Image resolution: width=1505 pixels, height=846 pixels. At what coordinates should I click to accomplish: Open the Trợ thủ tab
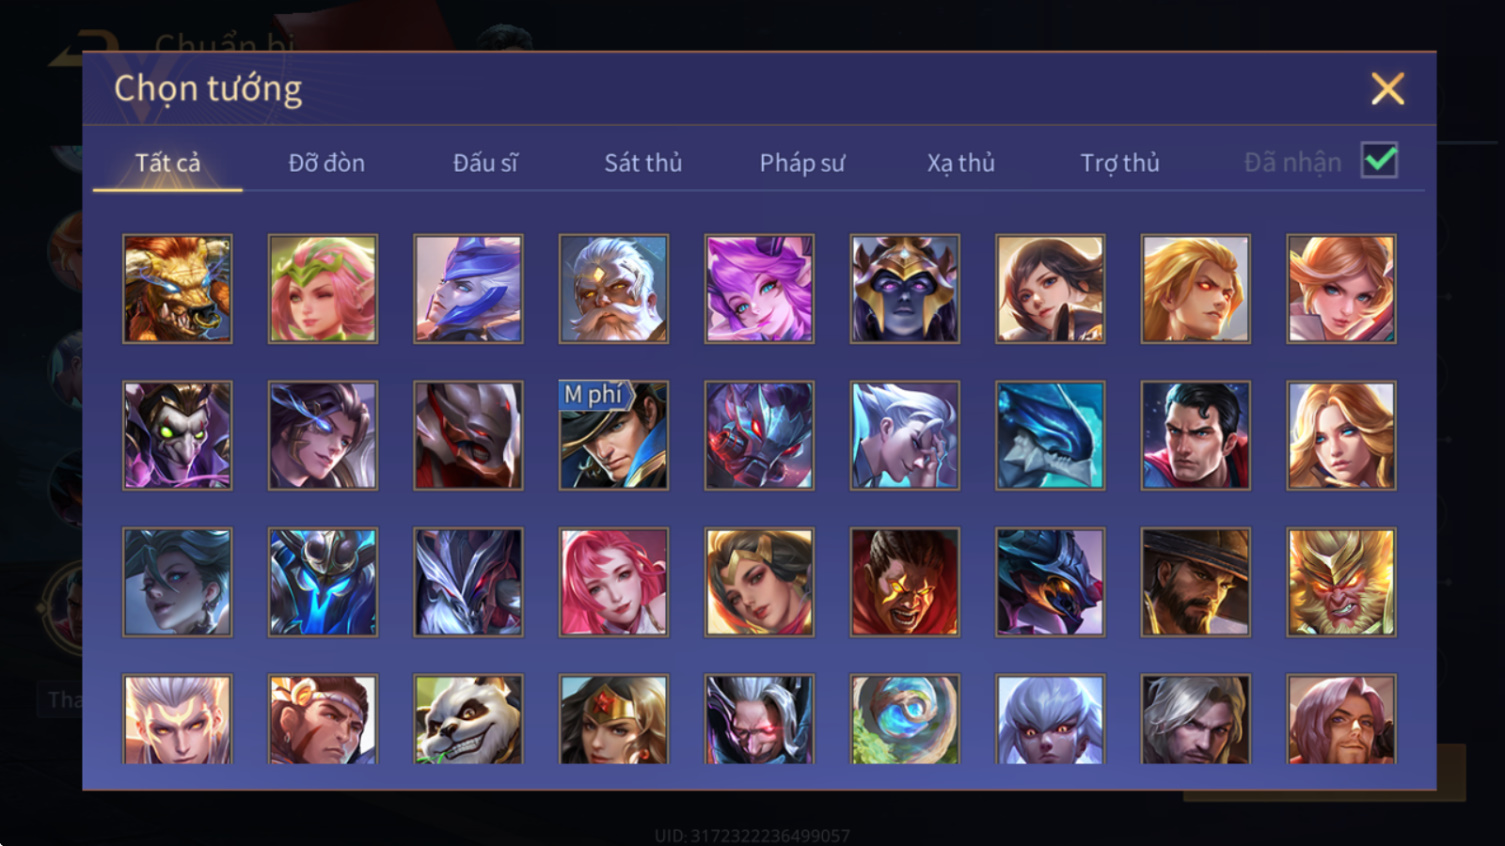click(x=1119, y=162)
